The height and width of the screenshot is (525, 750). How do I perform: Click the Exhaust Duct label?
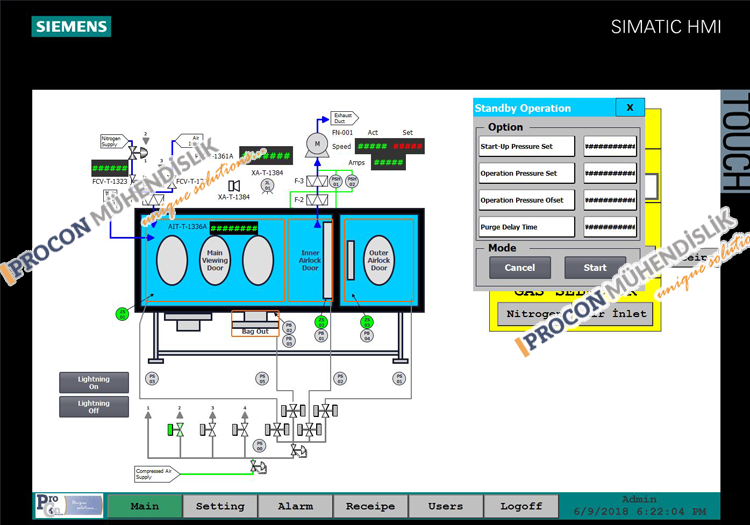[x=344, y=118]
